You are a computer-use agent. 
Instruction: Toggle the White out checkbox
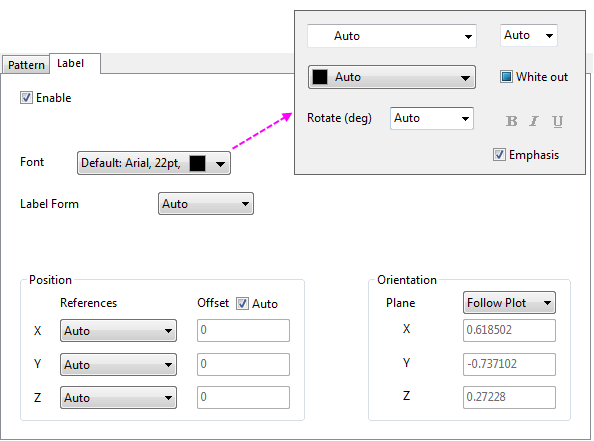click(506, 77)
